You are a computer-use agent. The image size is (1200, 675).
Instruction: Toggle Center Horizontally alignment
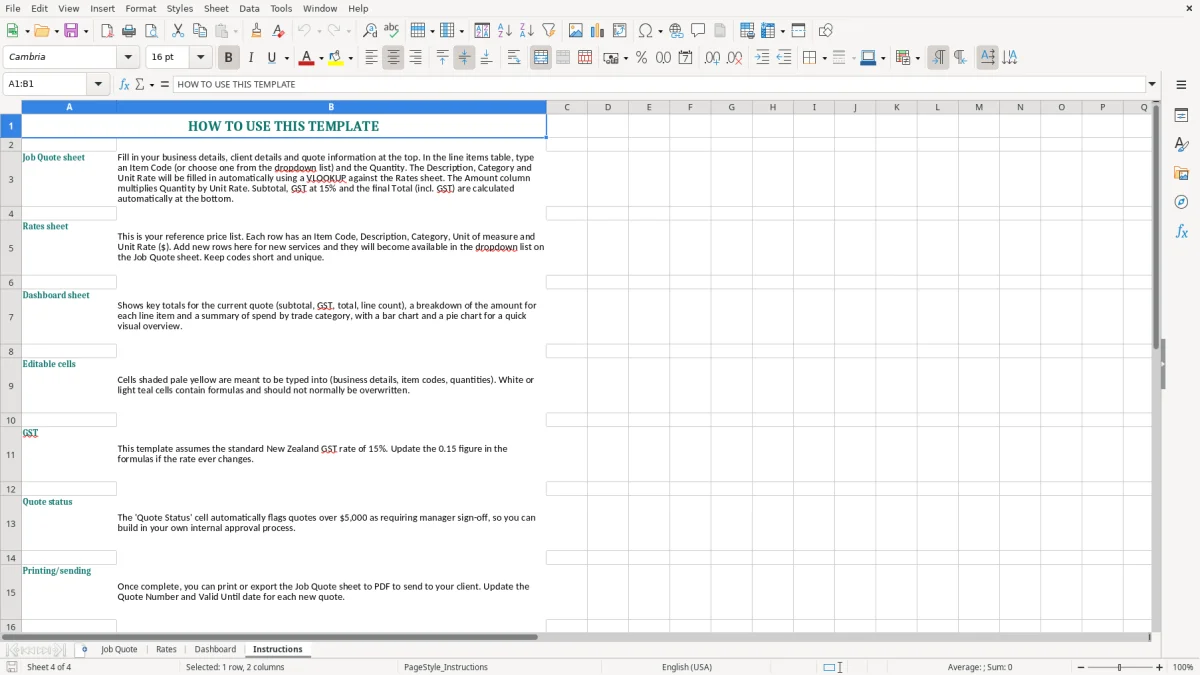[x=393, y=58]
